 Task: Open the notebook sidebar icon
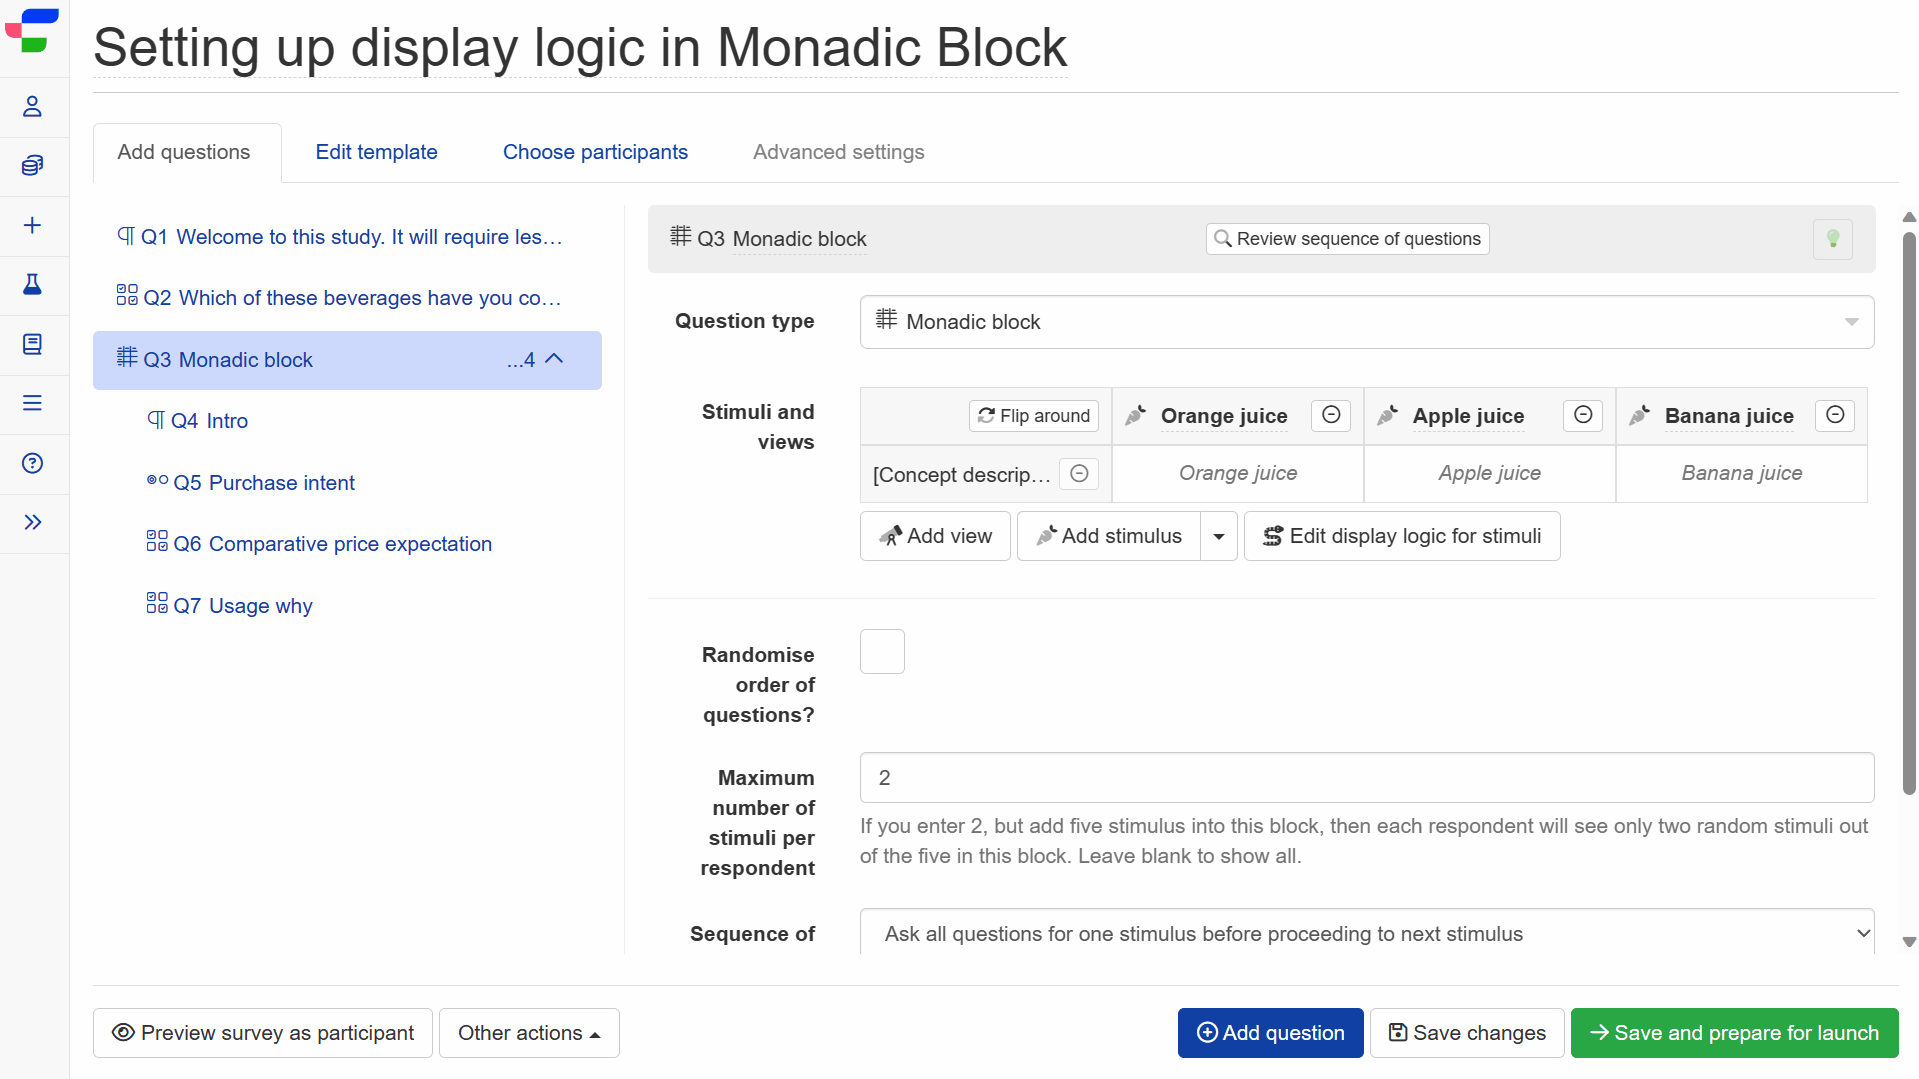click(x=32, y=344)
